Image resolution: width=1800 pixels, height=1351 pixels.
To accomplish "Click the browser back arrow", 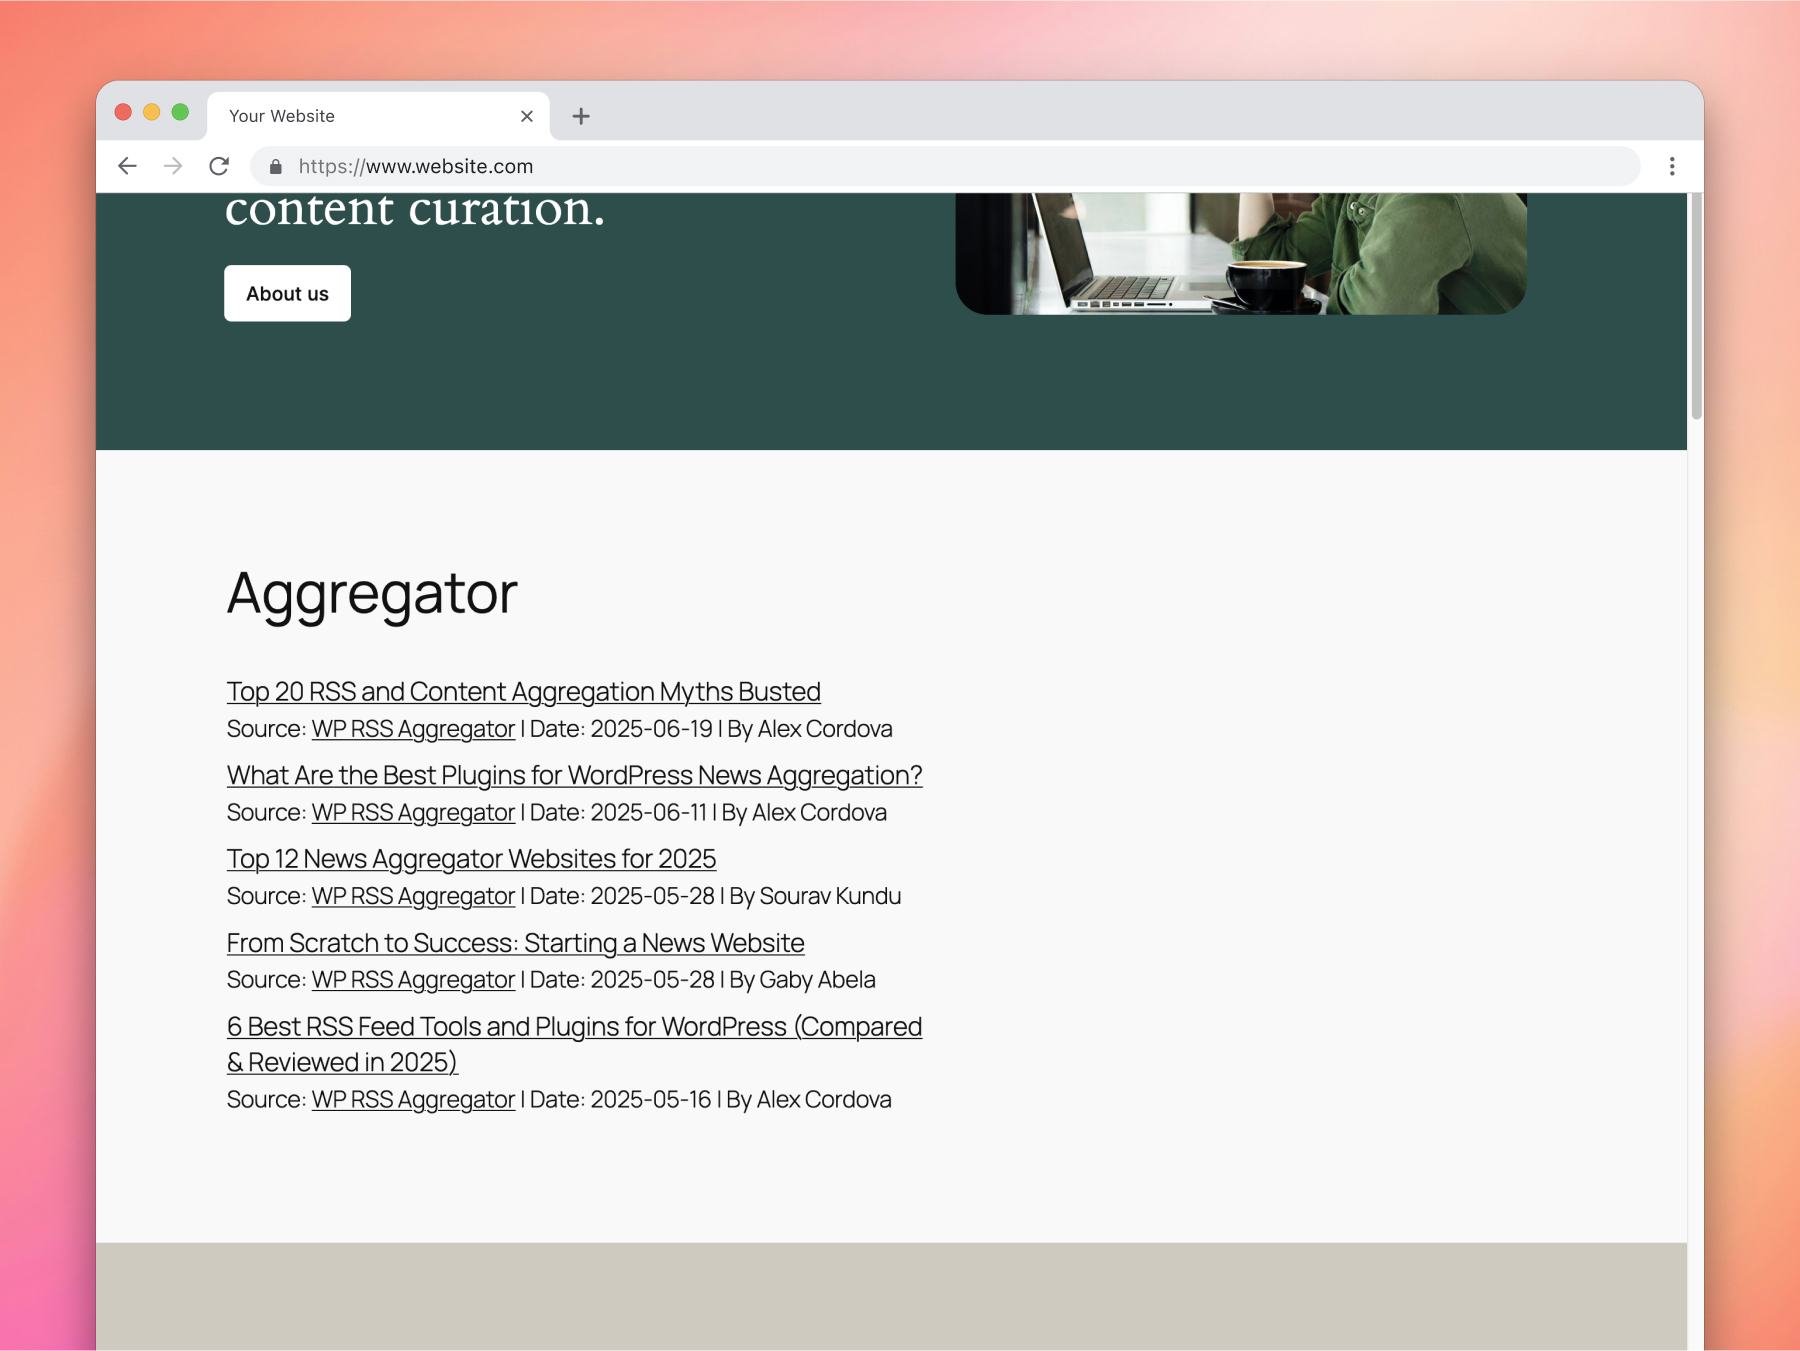I will [127, 166].
